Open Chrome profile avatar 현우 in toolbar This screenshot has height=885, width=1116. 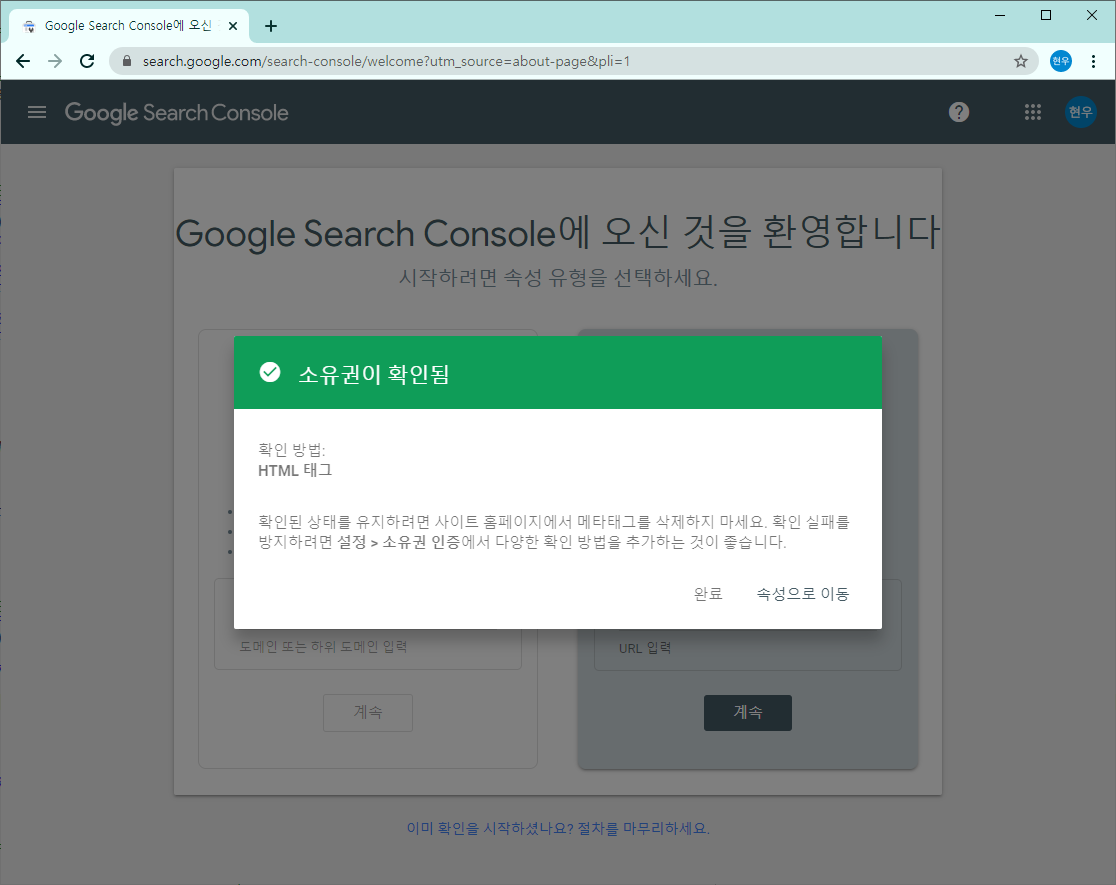[x=1060, y=61]
